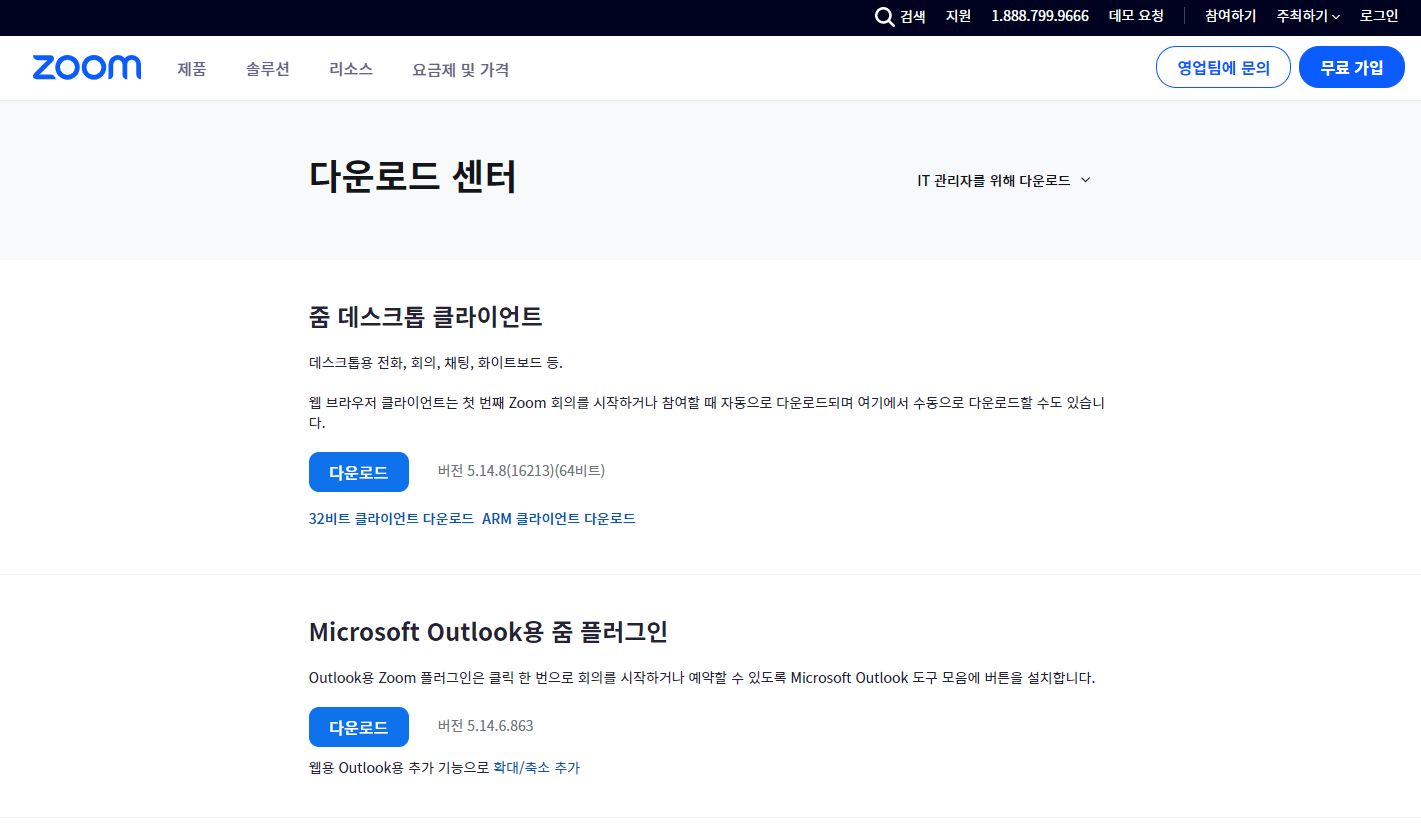Click the phone number 1.888.799.9666
The height and width of the screenshot is (832, 1421).
click(1039, 16)
